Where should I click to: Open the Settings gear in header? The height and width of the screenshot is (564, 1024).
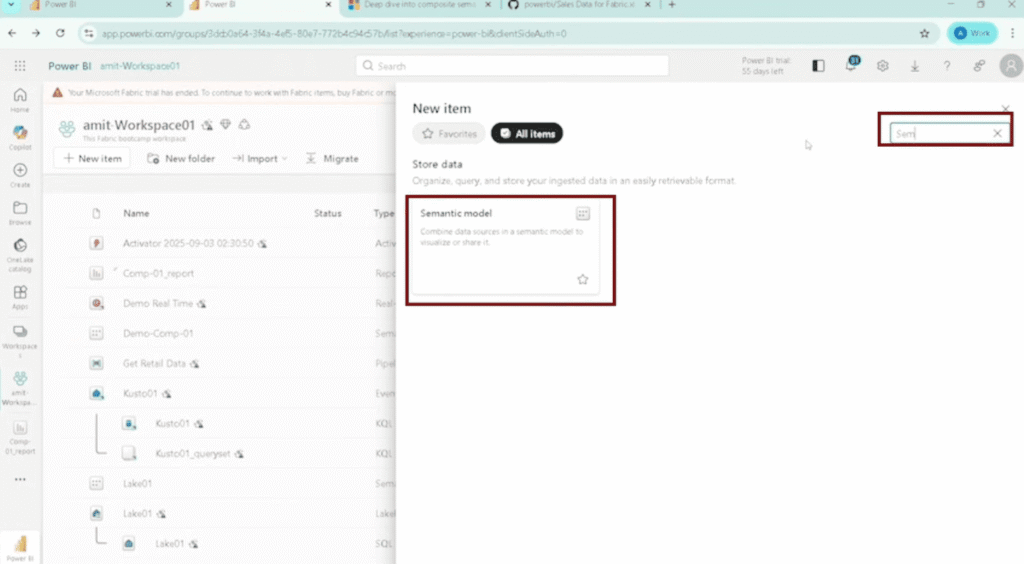[x=883, y=66]
